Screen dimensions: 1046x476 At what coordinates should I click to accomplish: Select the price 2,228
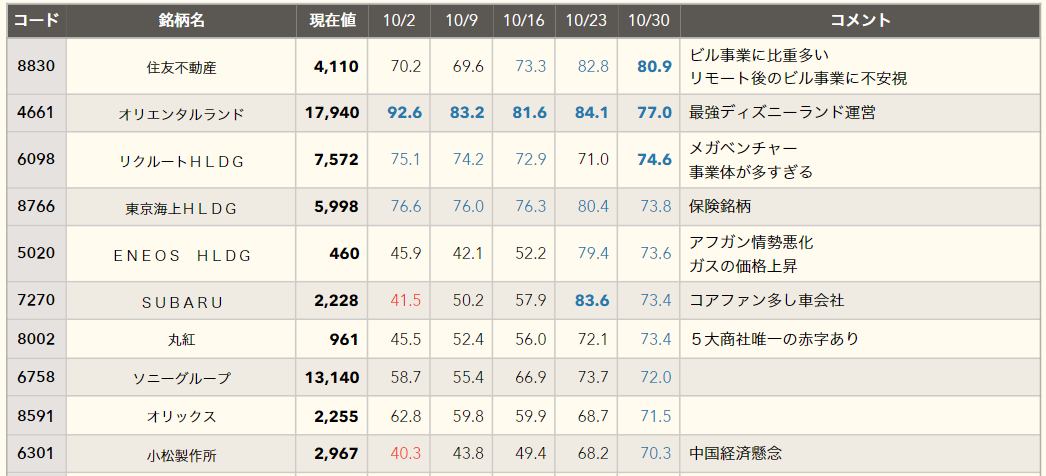[336, 301]
